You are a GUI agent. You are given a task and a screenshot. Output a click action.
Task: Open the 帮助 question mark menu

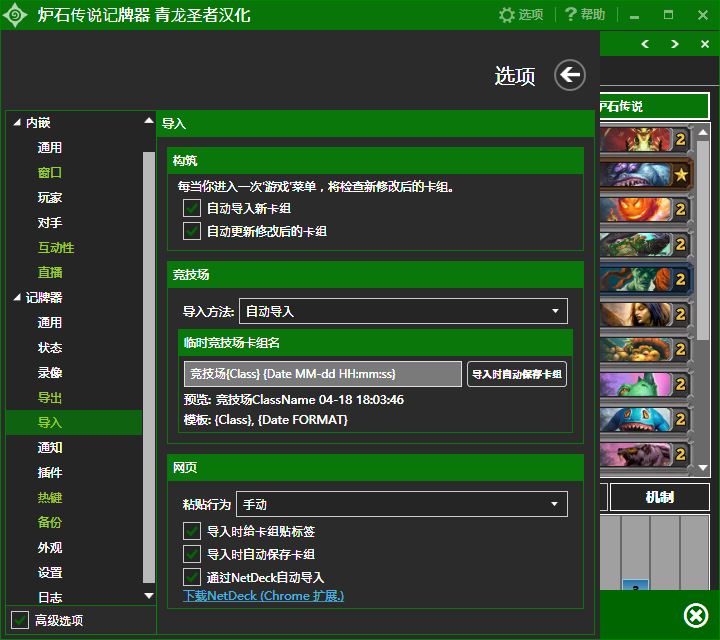pos(585,15)
